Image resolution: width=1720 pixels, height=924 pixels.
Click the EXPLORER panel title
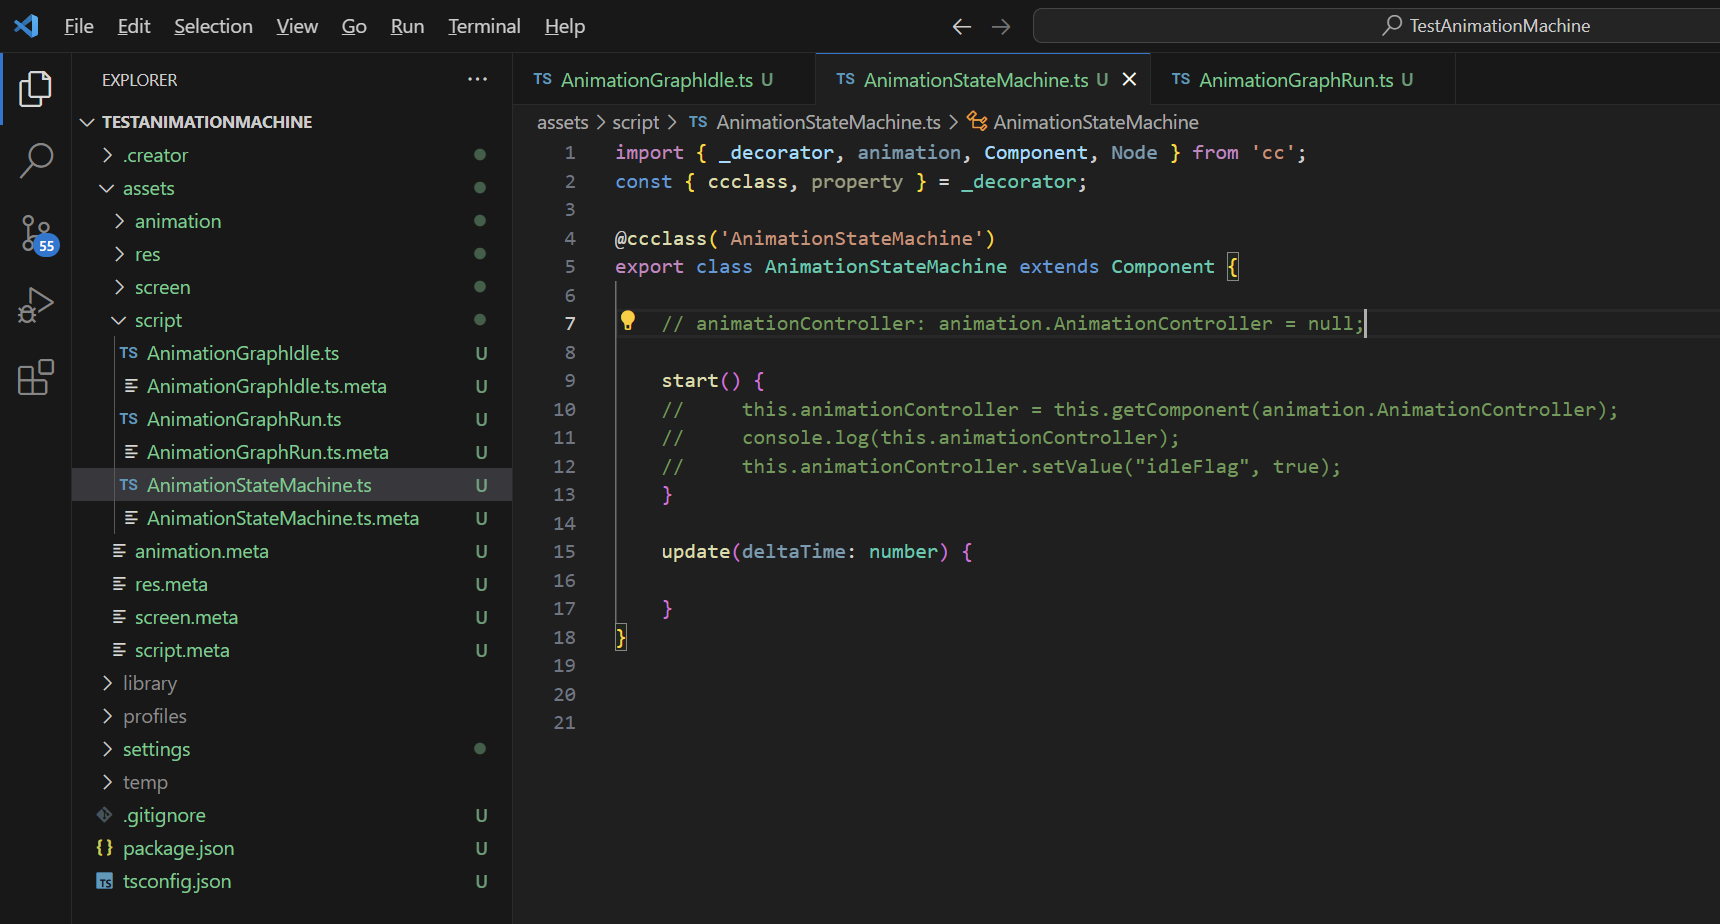[140, 80]
